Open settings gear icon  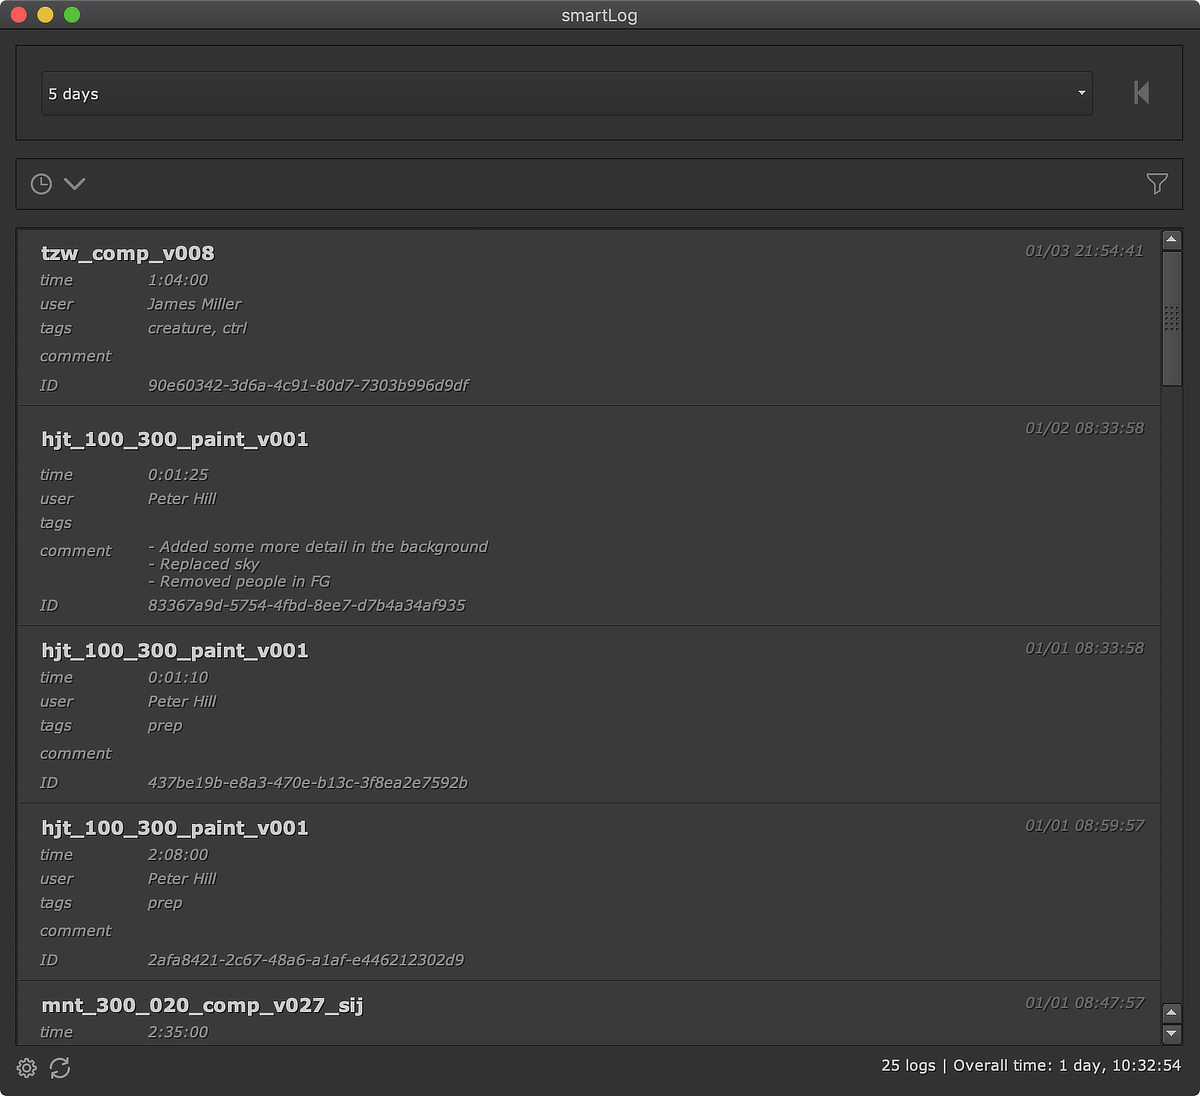[x=27, y=1068]
